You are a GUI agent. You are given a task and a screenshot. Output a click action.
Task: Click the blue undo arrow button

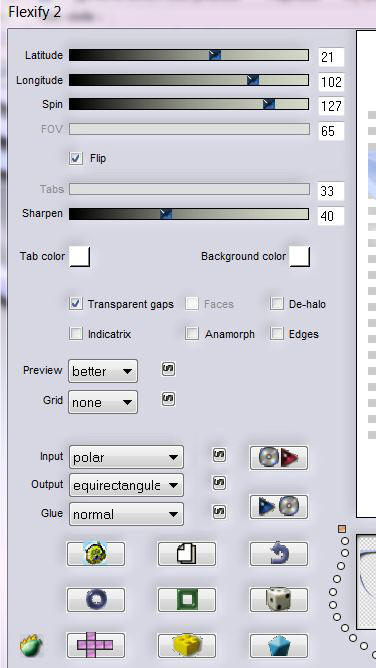[x=279, y=554]
